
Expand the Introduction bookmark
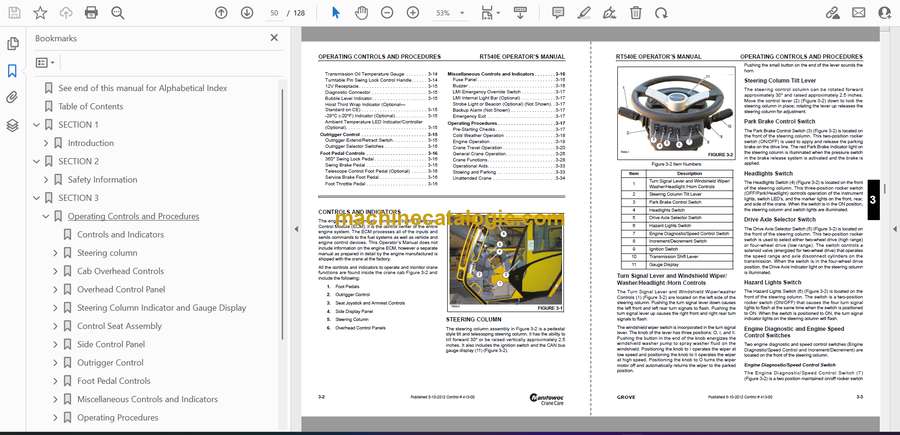tap(46, 143)
